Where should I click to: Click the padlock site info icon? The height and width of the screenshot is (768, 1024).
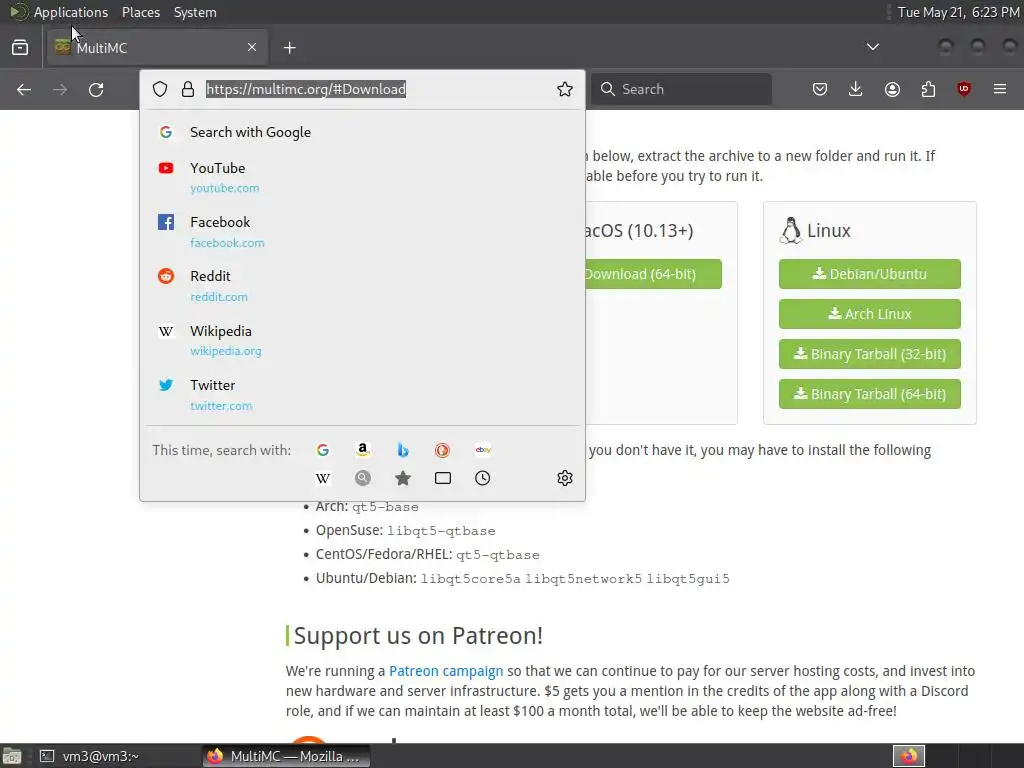(x=188, y=89)
